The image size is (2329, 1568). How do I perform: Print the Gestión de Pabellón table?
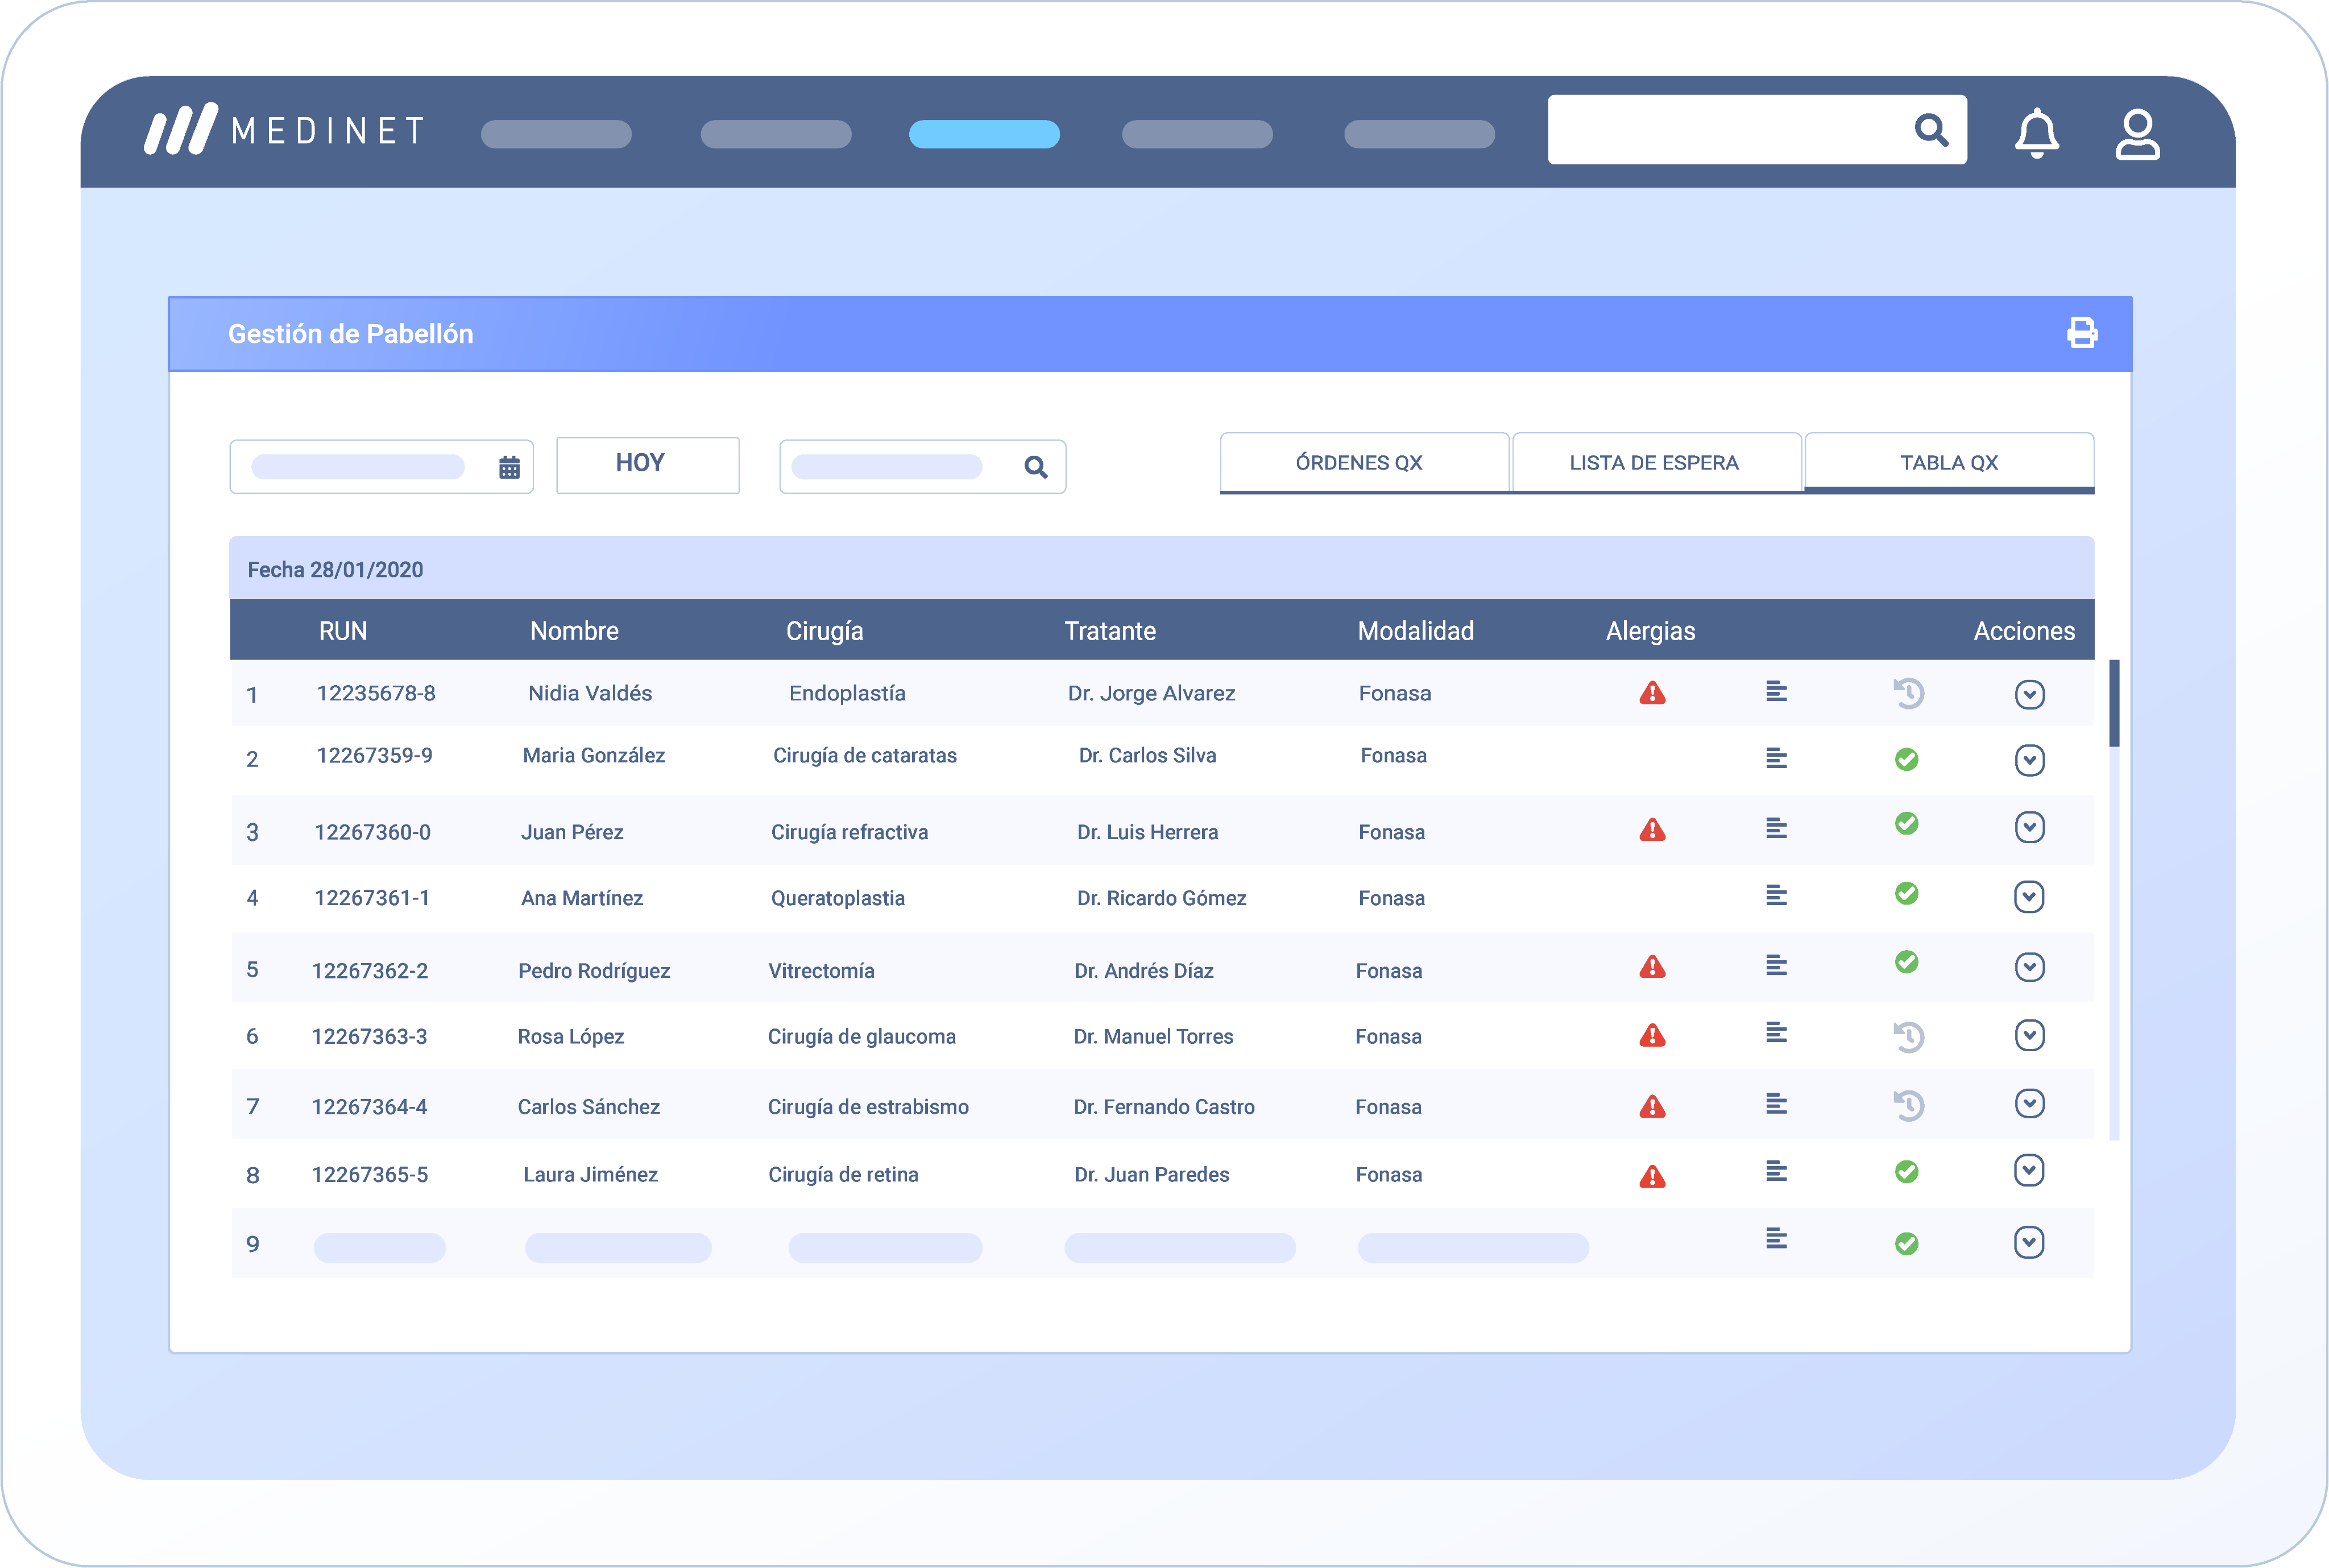(x=2082, y=333)
